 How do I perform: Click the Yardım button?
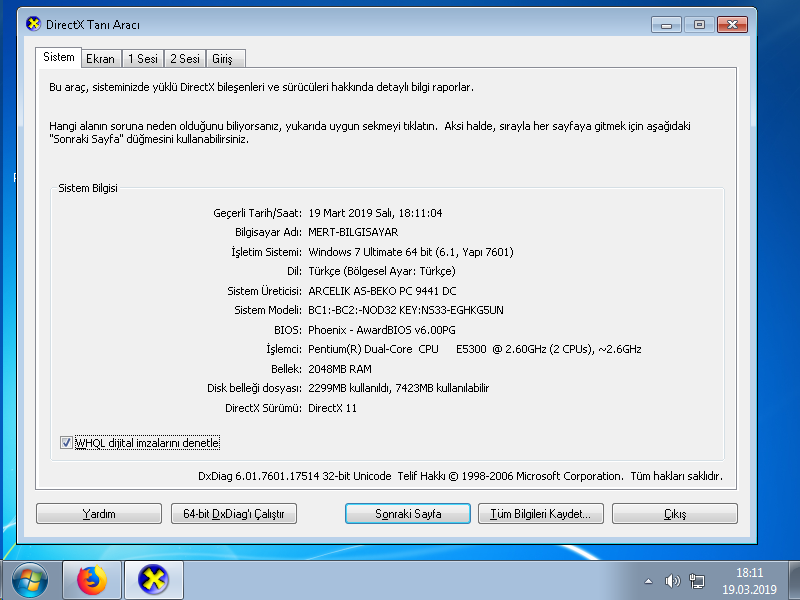(99, 514)
